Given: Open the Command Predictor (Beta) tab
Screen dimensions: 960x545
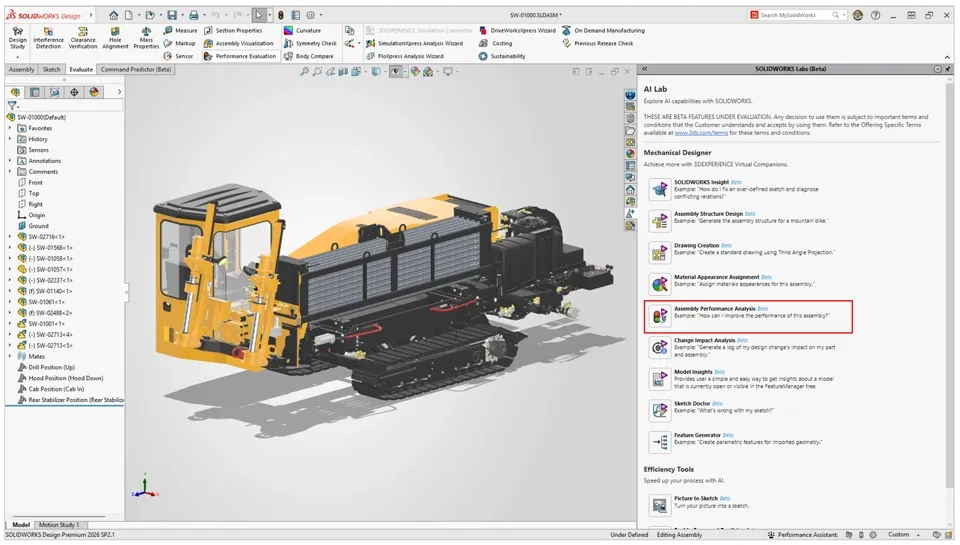Looking at the screenshot, I should click(x=136, y=70).
